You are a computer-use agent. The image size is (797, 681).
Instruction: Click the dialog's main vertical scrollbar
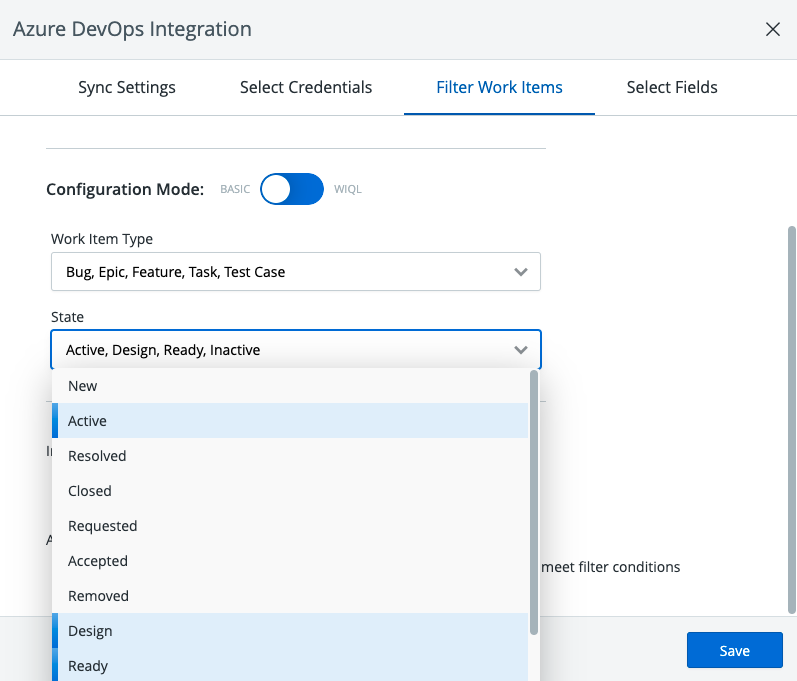792,420
